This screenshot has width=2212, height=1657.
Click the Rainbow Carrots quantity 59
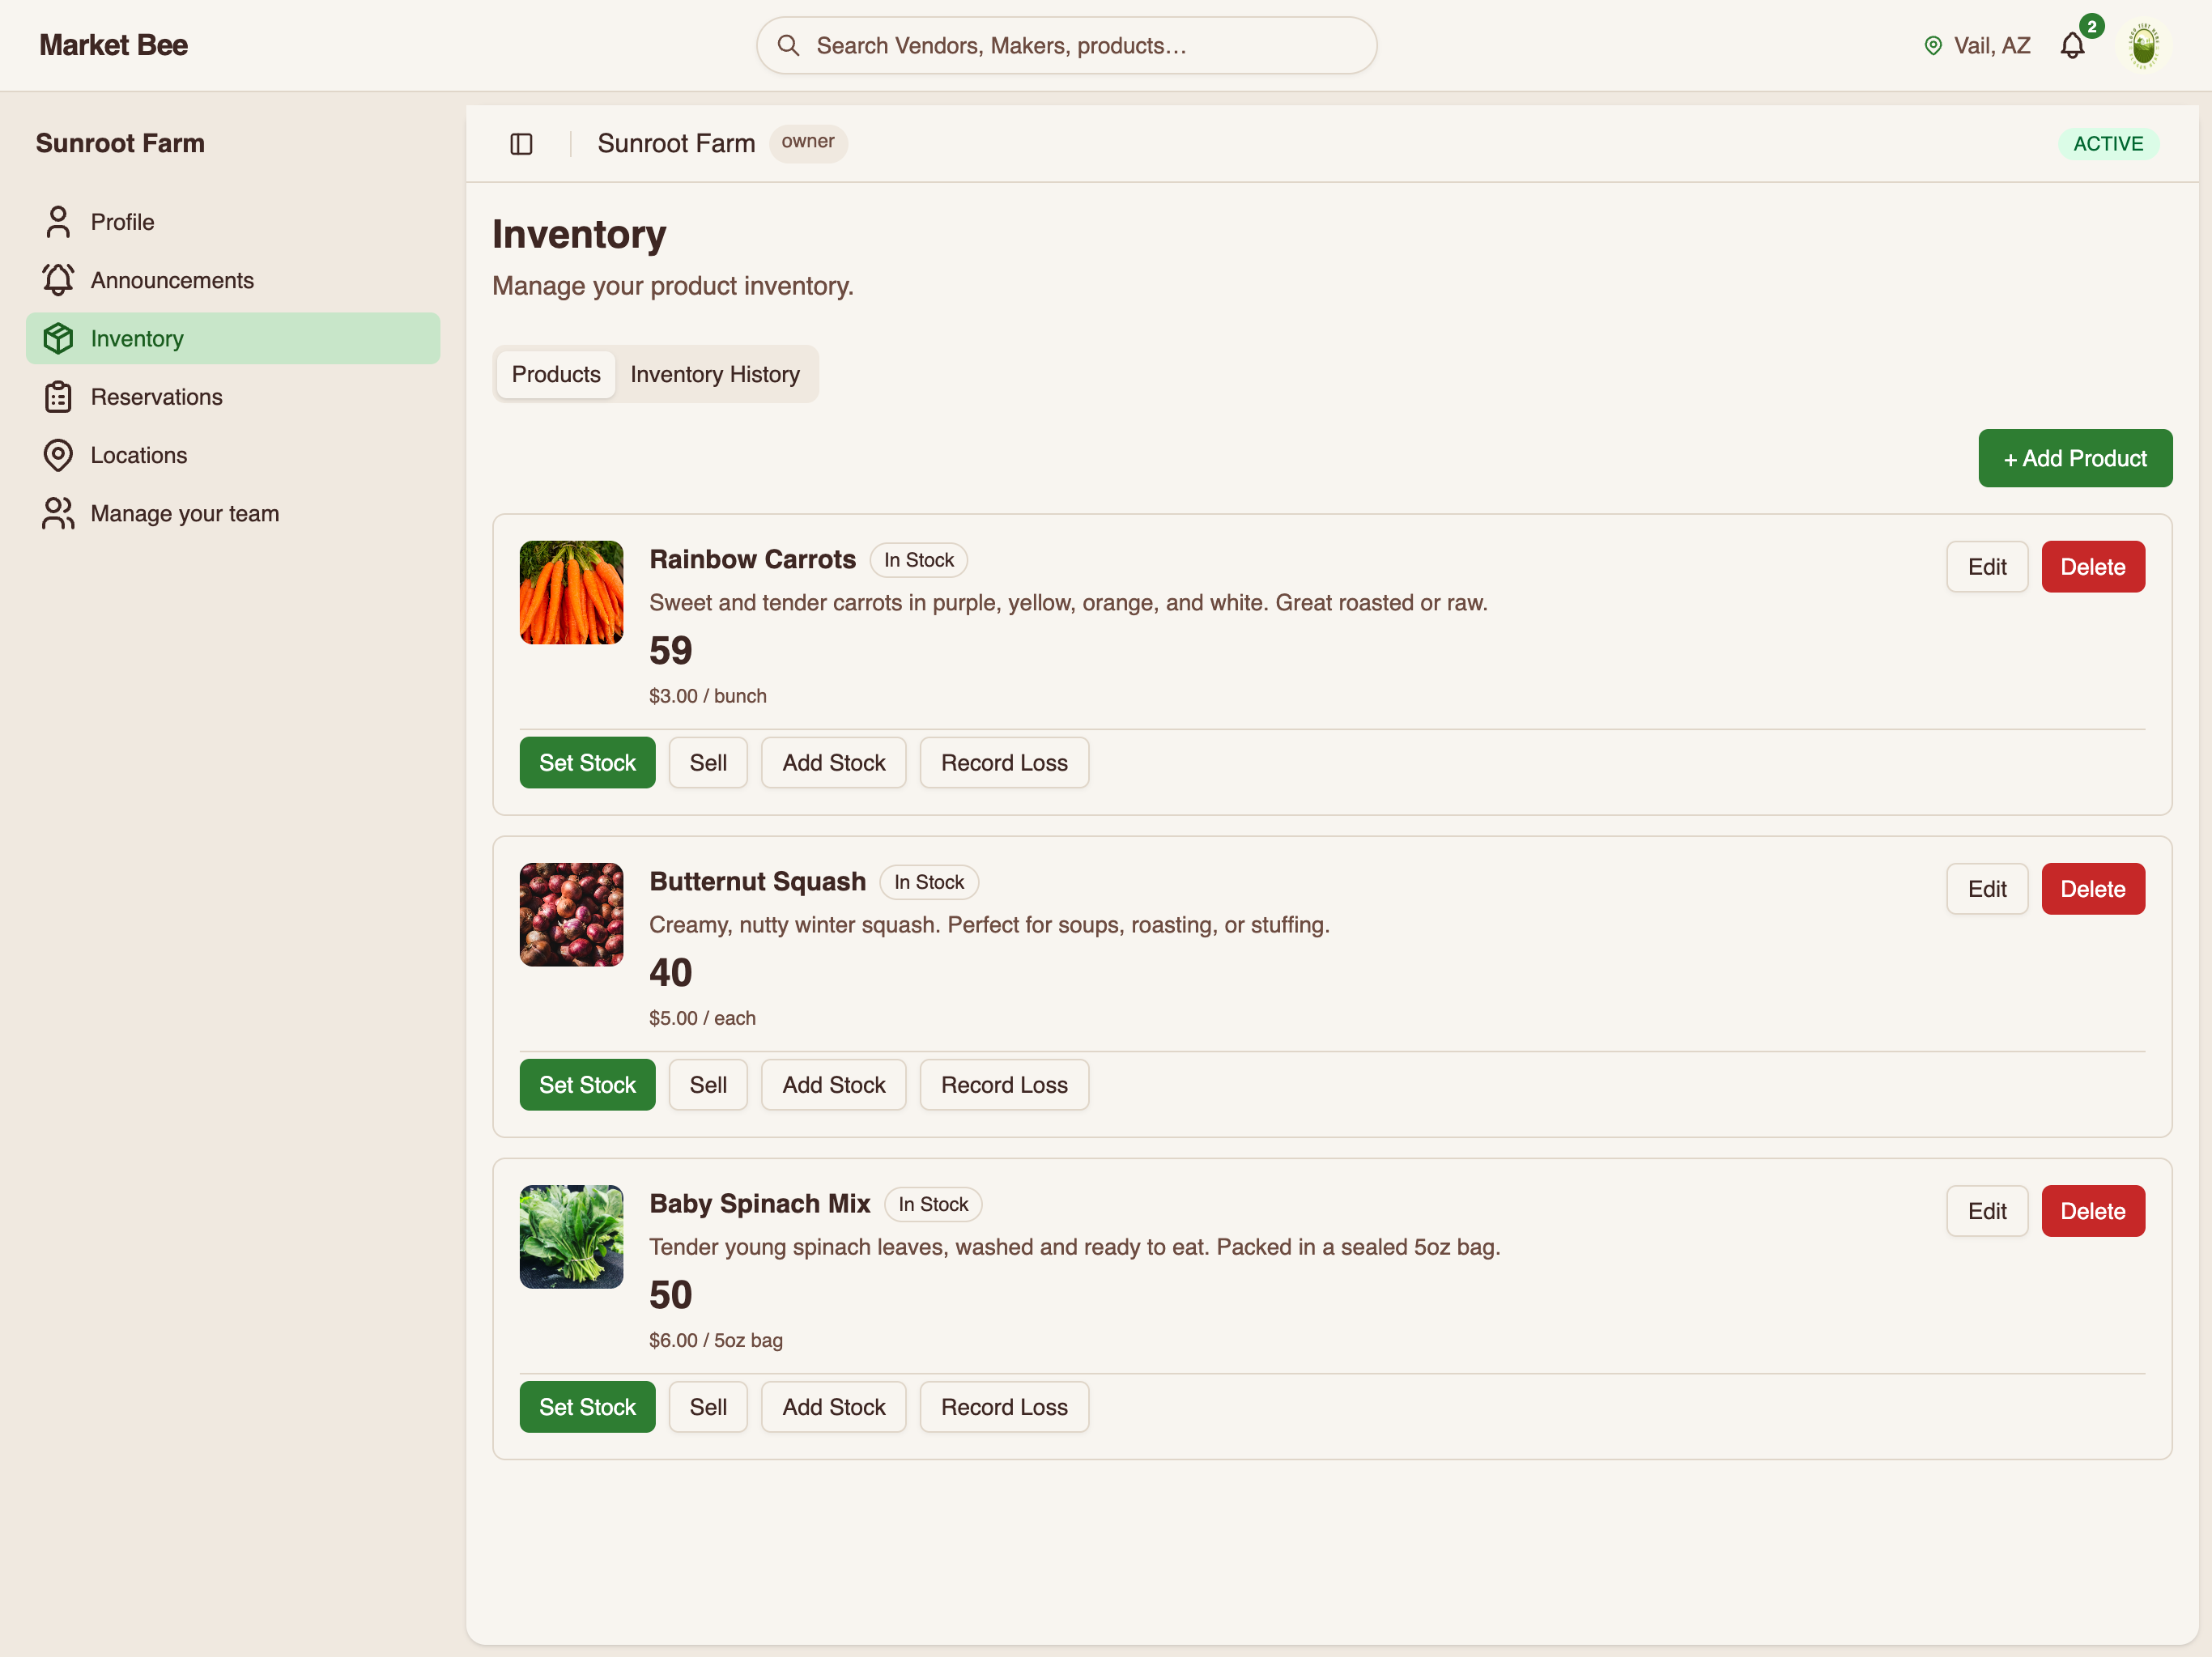pyautogui.click(x=670, y=650)
